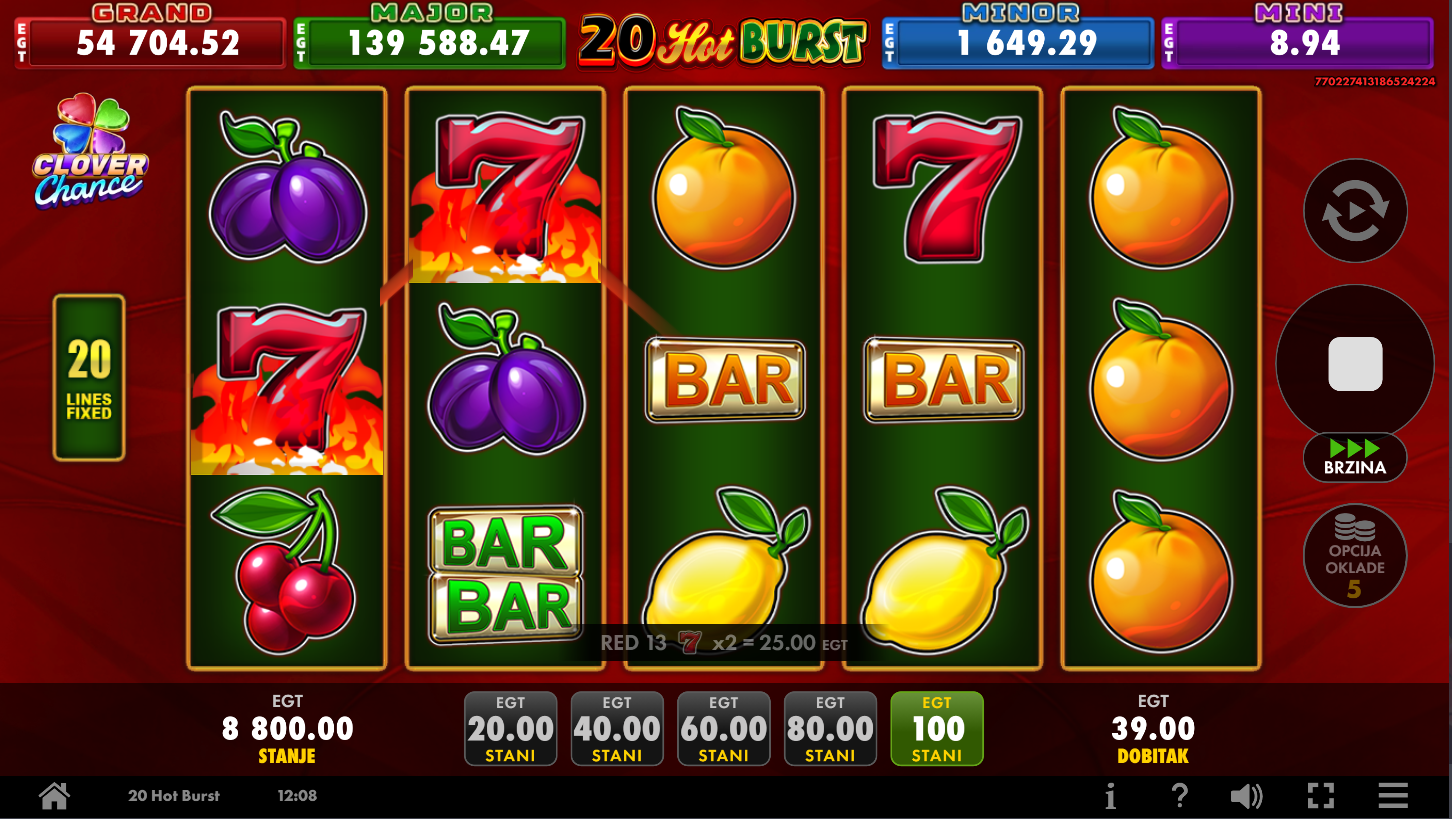Select the highlighted 100 bet
The width and height of the screenshot is (1452, 819).
point(937,729)
